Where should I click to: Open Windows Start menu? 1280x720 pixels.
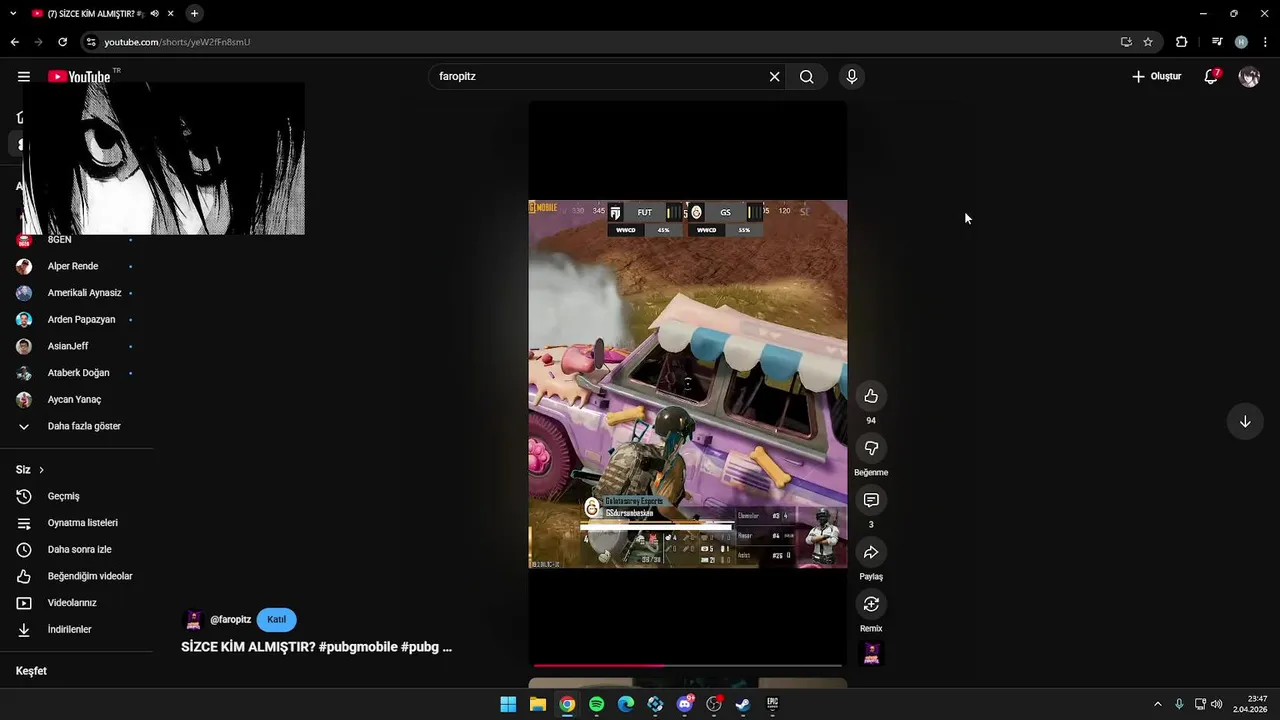508,704
